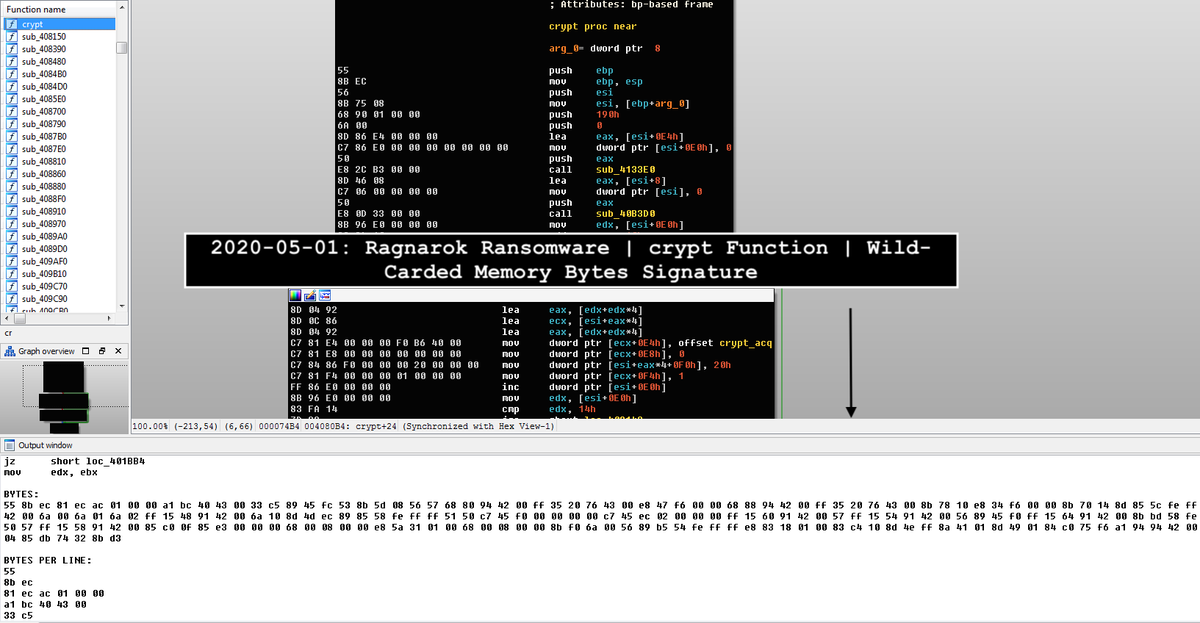Screen dimensions: 1200x623
Task: Select function sub_4085E0
Action: (x=60, y=99)
